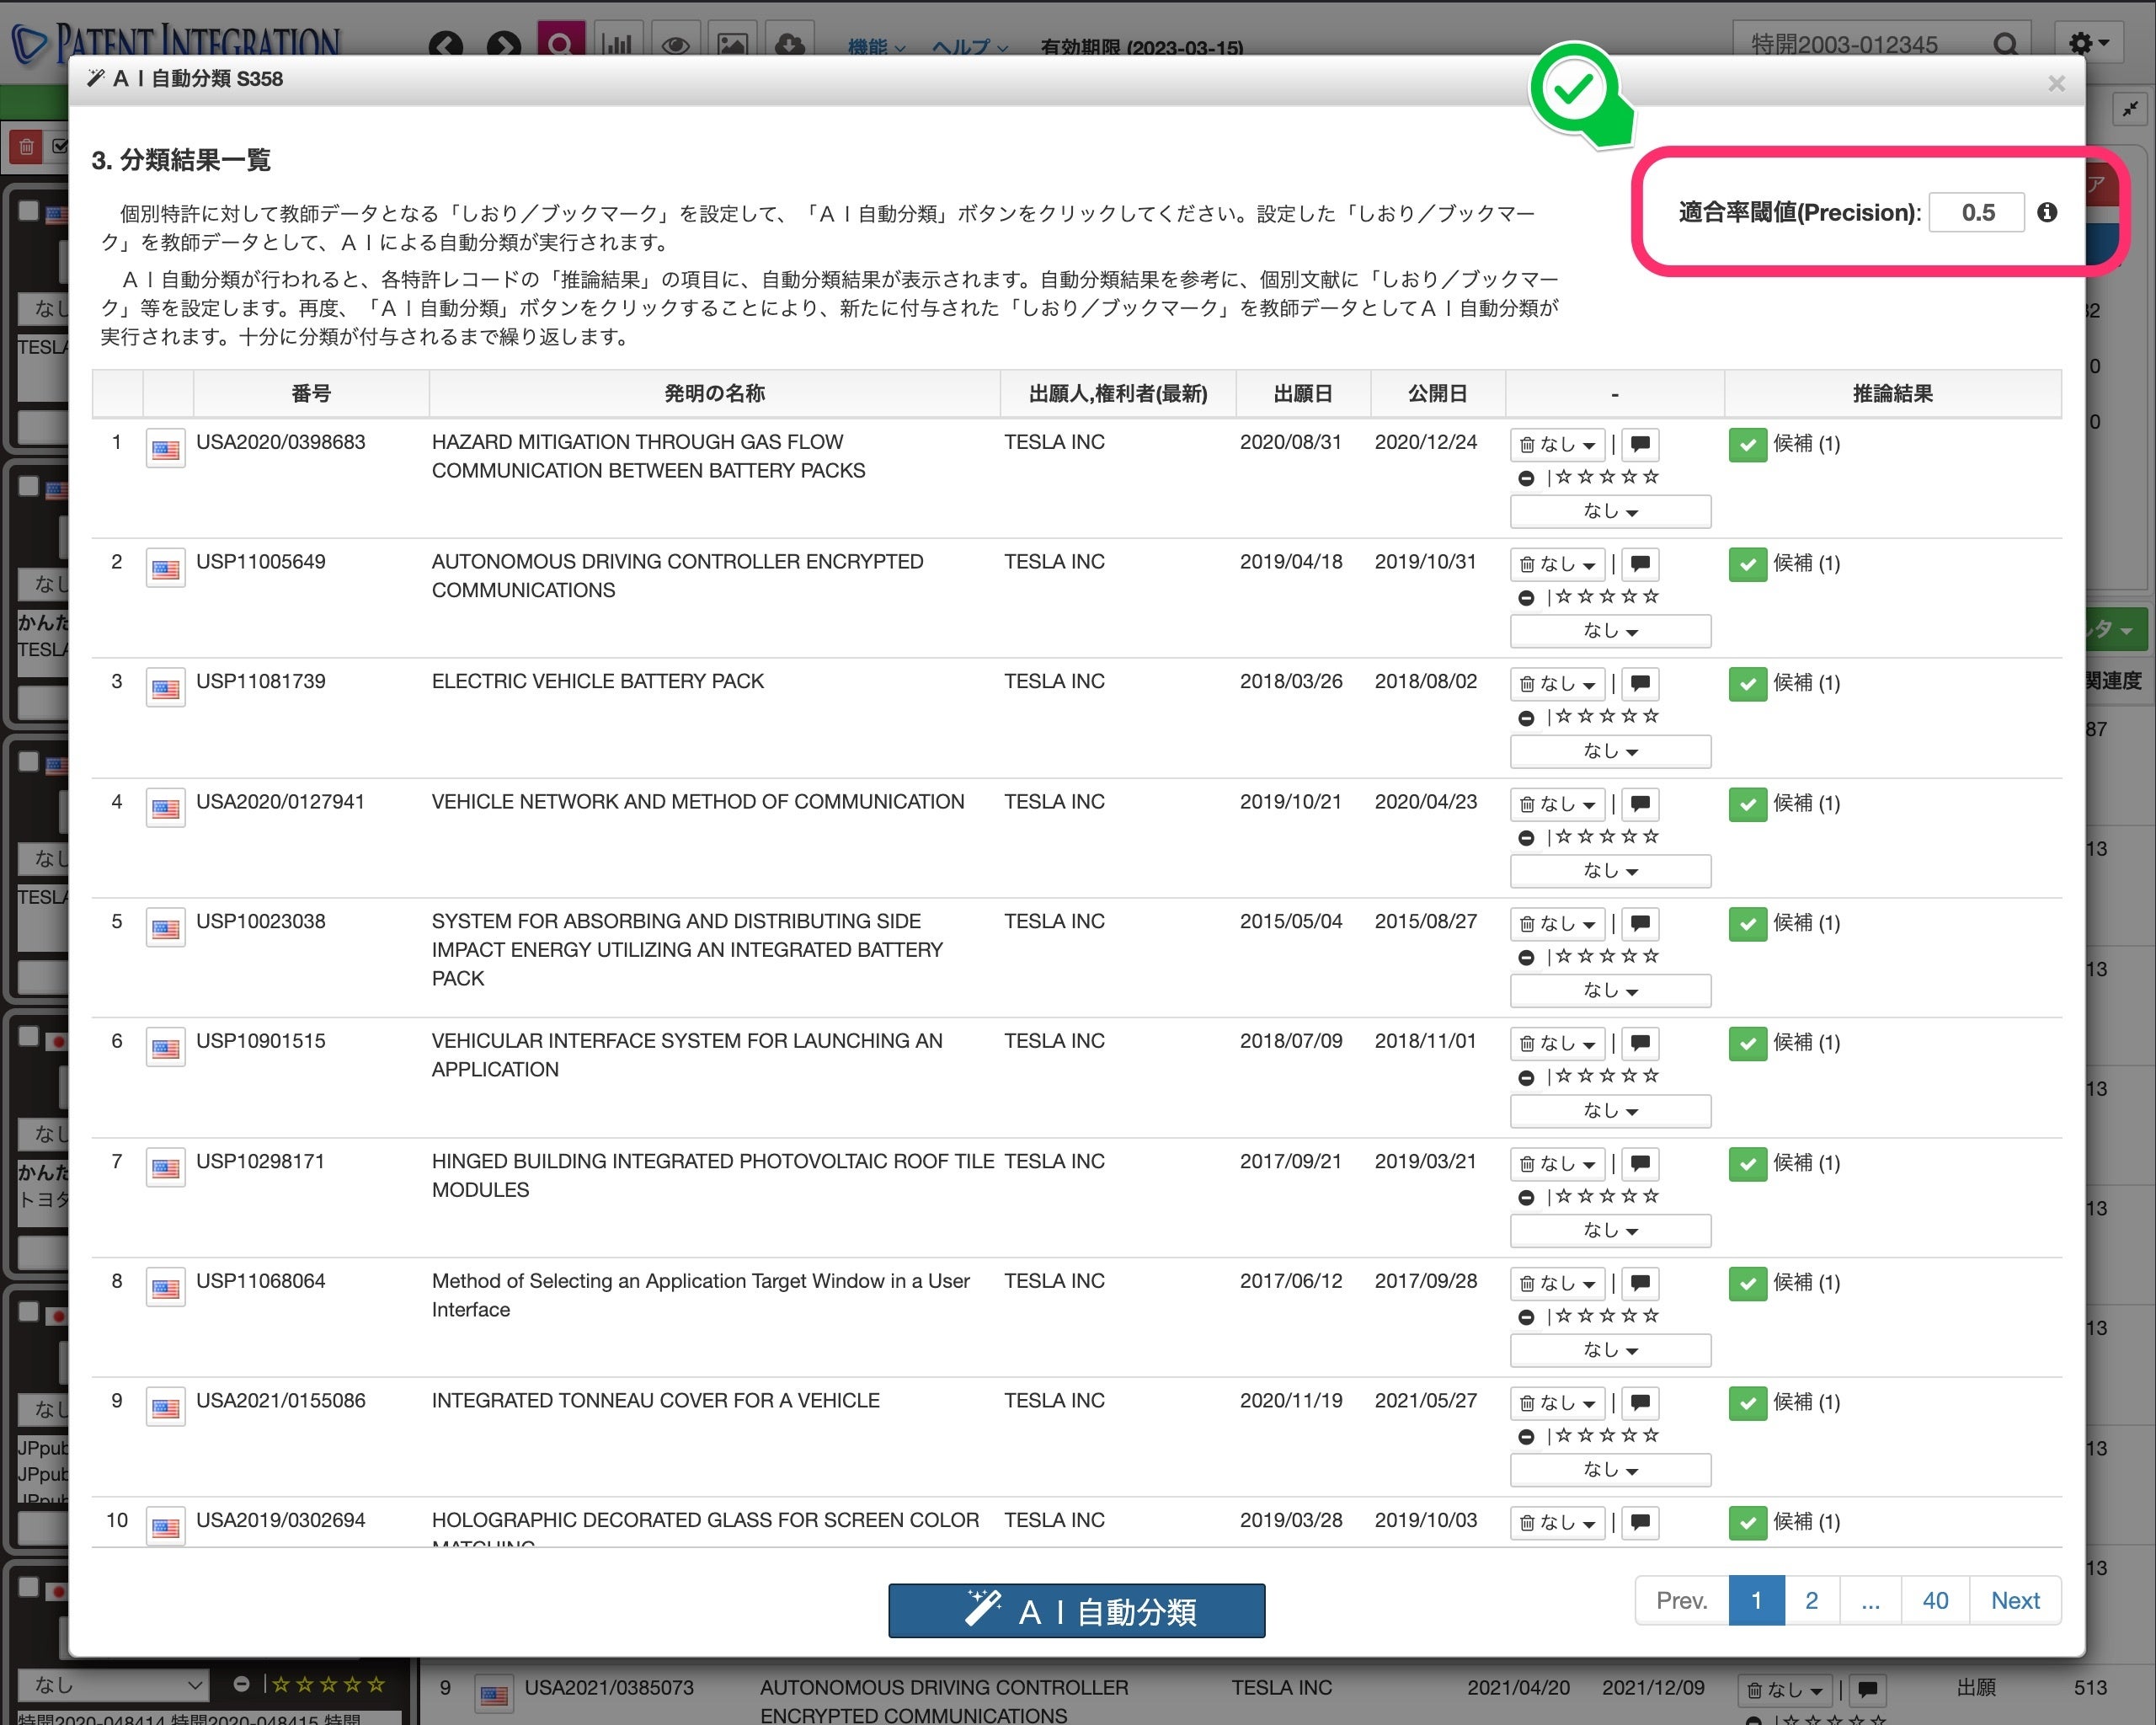Toggle the green 候補 checkmark in row 1
Viewport: 2156px width, 1725px height.
click(x=1747, y=445)
